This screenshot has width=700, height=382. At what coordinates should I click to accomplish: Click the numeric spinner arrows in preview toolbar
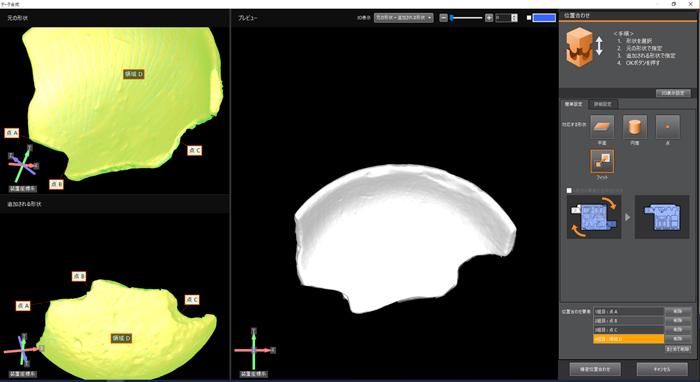514,18
